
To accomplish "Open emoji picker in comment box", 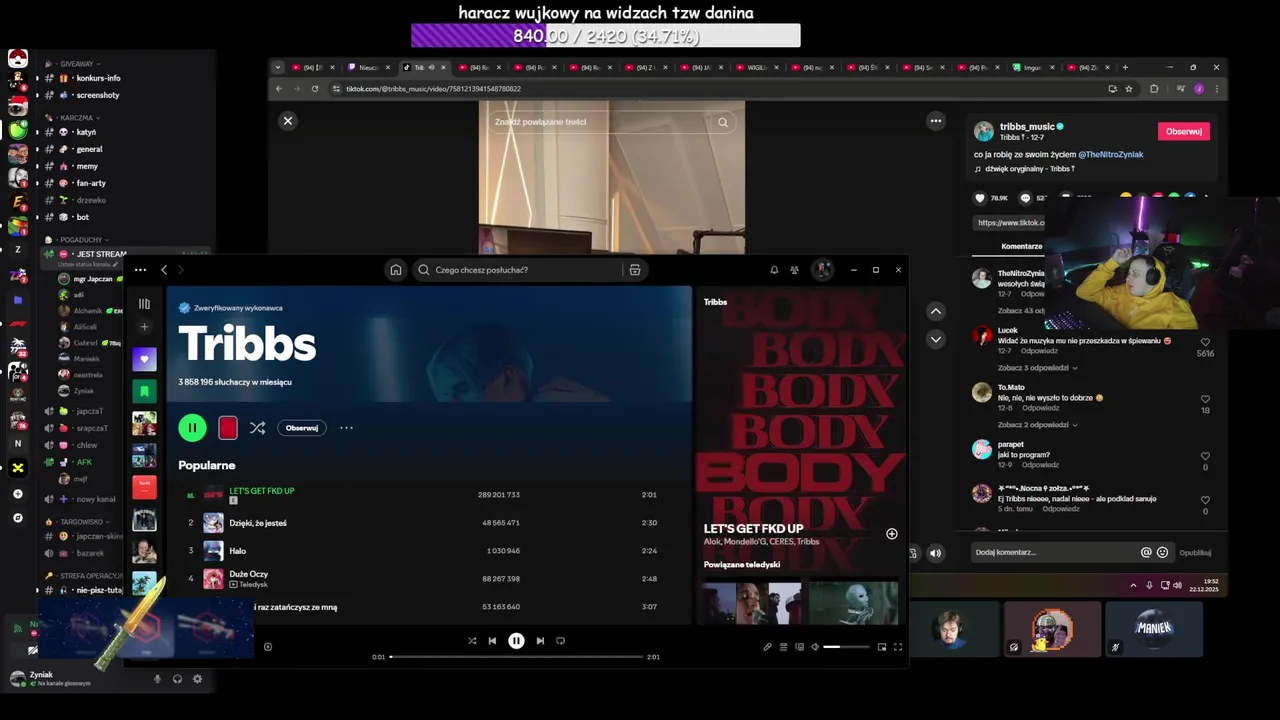I will [x=1162, y=552].
